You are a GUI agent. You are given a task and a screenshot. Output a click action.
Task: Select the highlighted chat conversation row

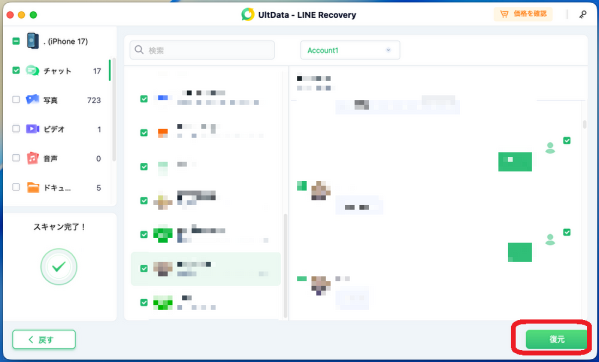pyautogui.click(x=206, y=269)
